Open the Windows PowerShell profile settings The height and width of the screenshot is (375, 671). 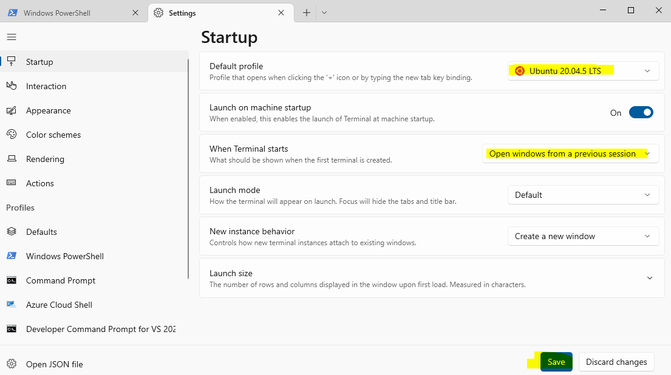click(94, 256)
